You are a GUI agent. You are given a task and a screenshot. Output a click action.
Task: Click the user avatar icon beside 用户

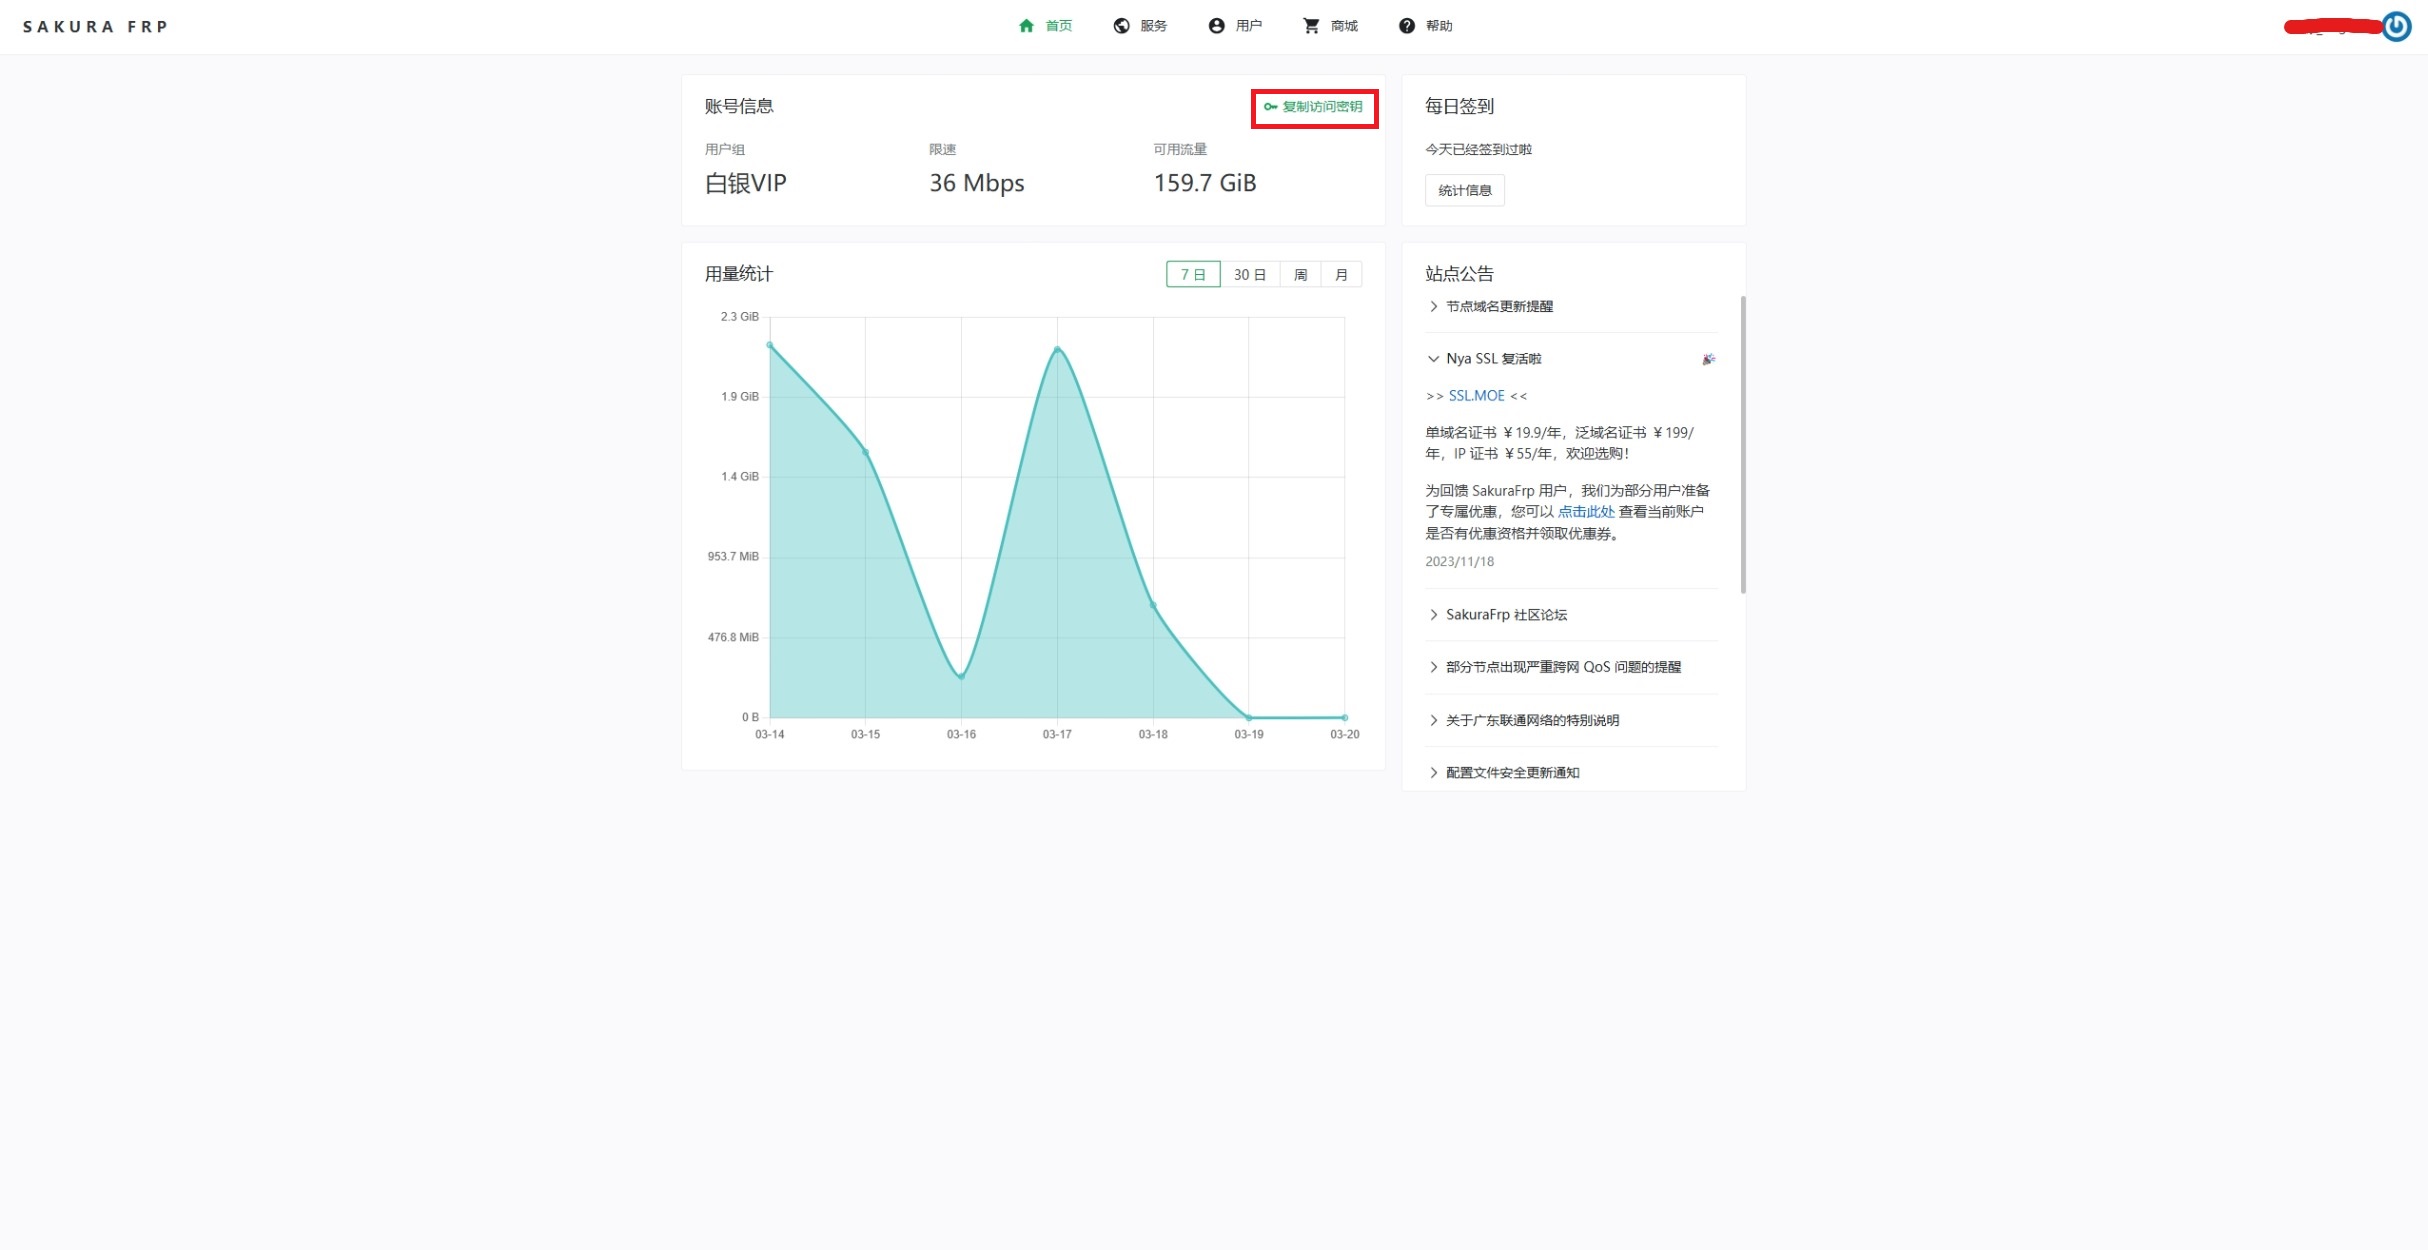click(x=1216, y=26)
